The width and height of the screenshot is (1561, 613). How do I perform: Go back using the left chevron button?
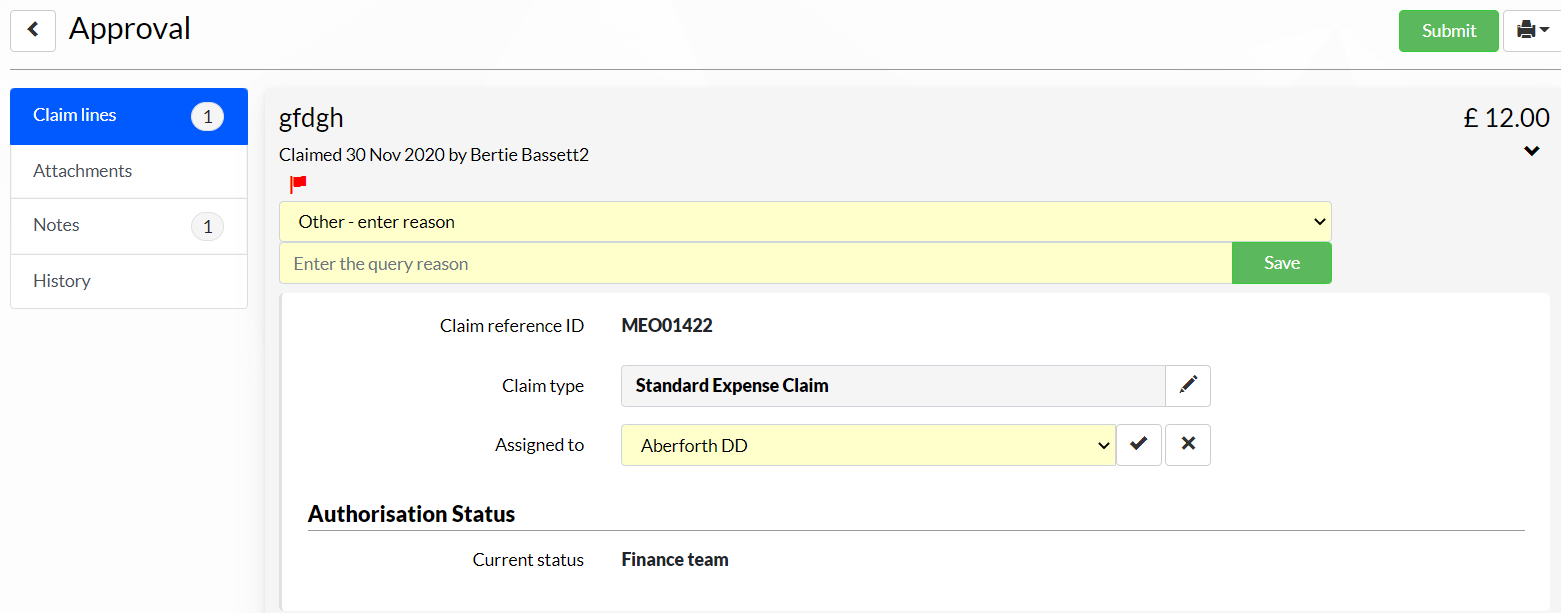(x=33, y=30)
